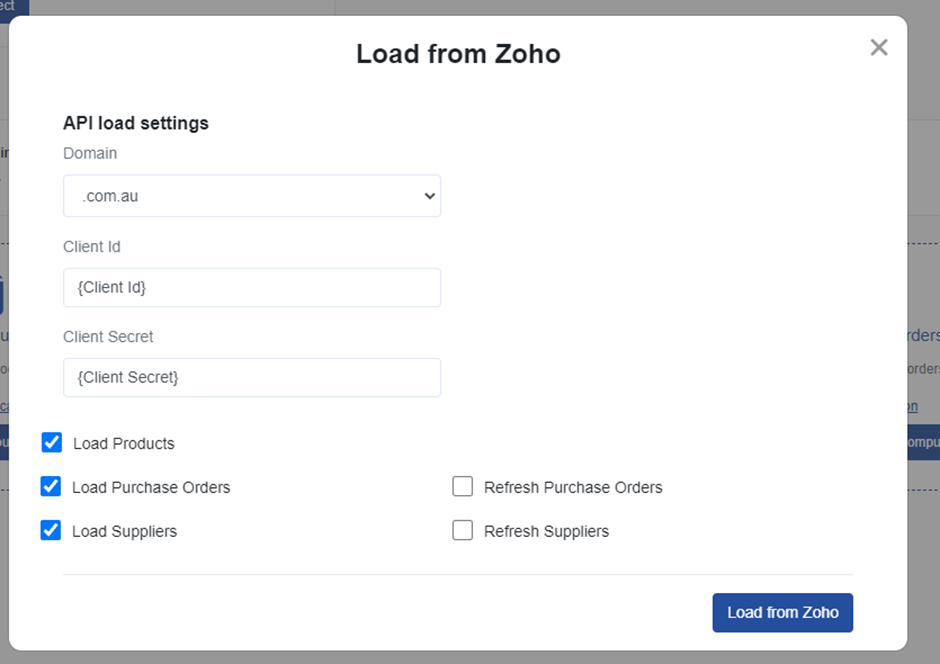Focus the Client Secret input field
The width and height of the screenshot is (940, 664).
(x=252, y=377)
